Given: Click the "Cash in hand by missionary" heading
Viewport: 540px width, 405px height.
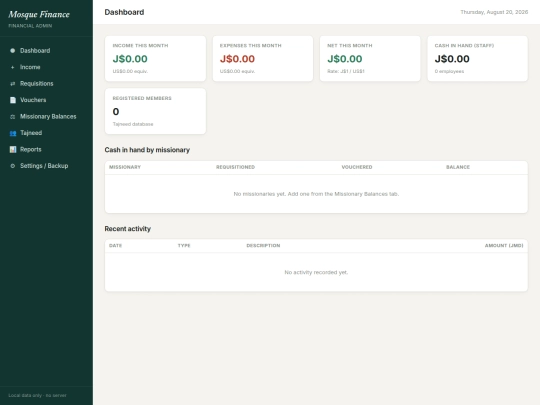Looking at the screenshot, I should click(147, 150).
